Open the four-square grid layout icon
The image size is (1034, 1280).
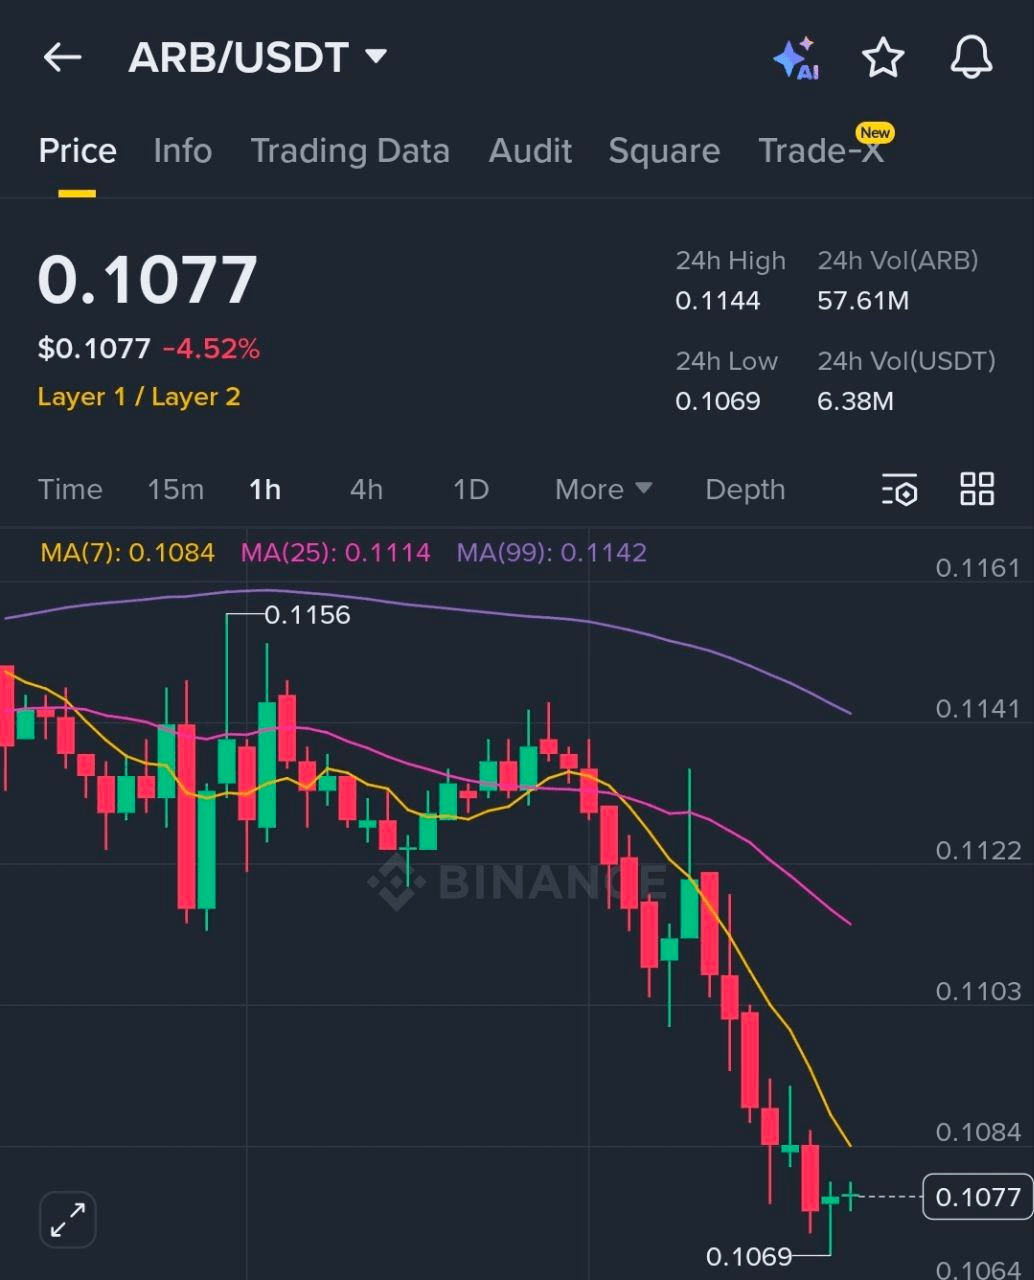point(977,489)
